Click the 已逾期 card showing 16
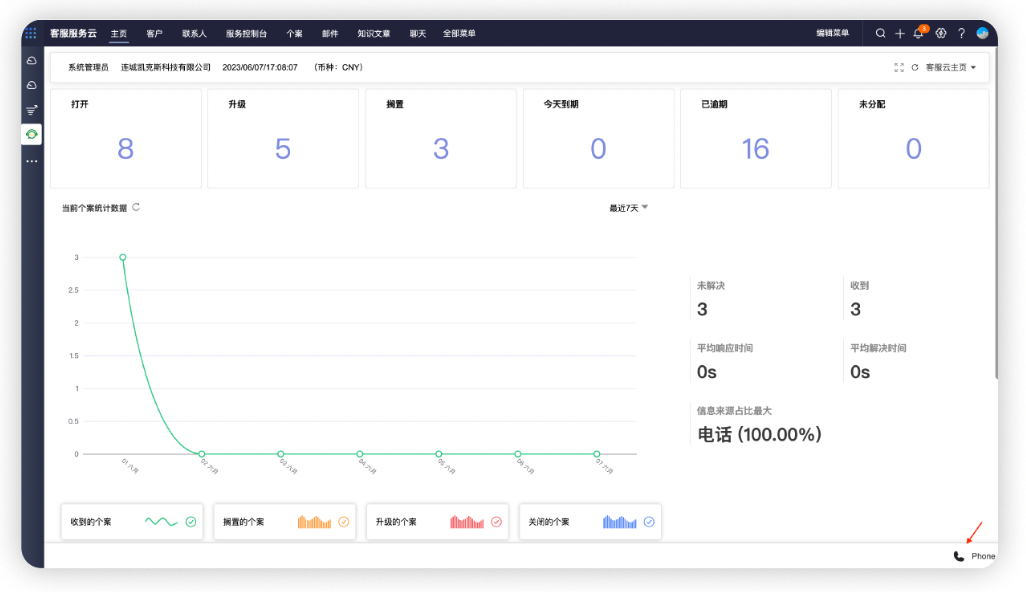 (x=755, y=138)
